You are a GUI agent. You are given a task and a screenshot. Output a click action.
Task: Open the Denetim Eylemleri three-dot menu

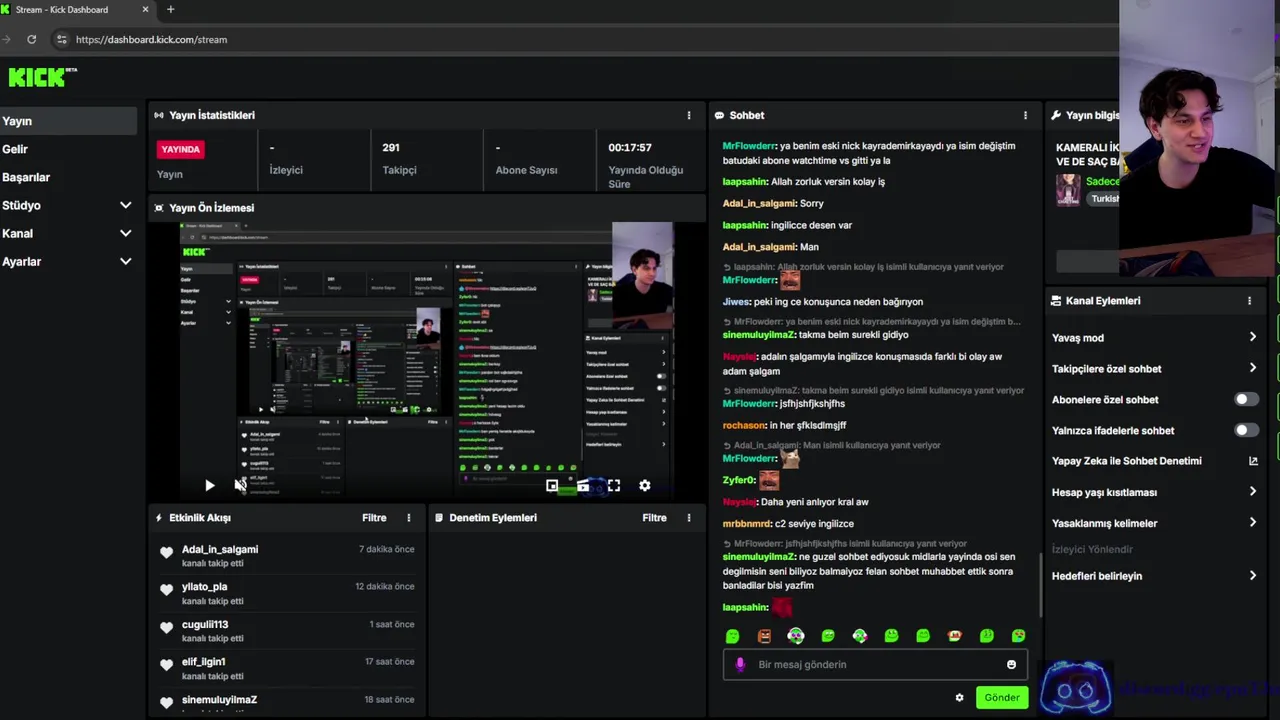688,518
